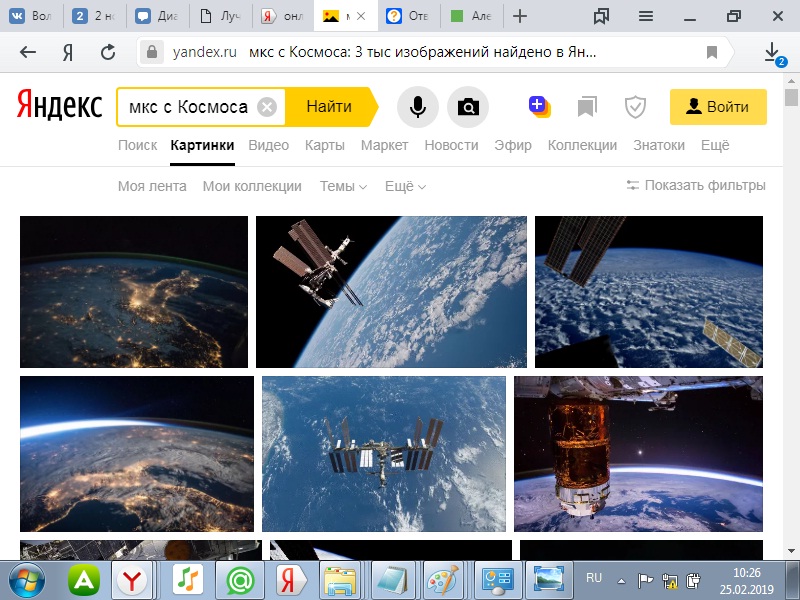
Task: Open Yandex Browser red Y taskbar icon
Action: (132, 581)
